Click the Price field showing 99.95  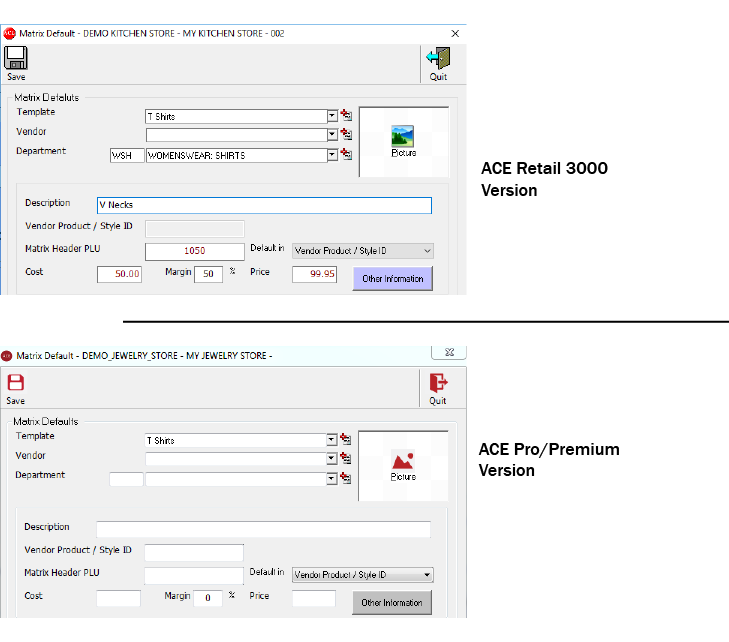tap(314, 274)
